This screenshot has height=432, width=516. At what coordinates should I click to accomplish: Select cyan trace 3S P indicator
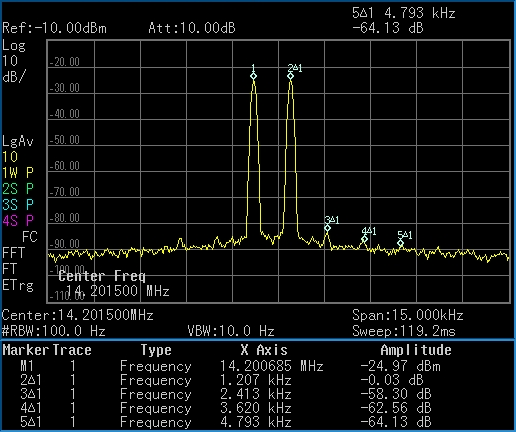click(x=18, y=205)
